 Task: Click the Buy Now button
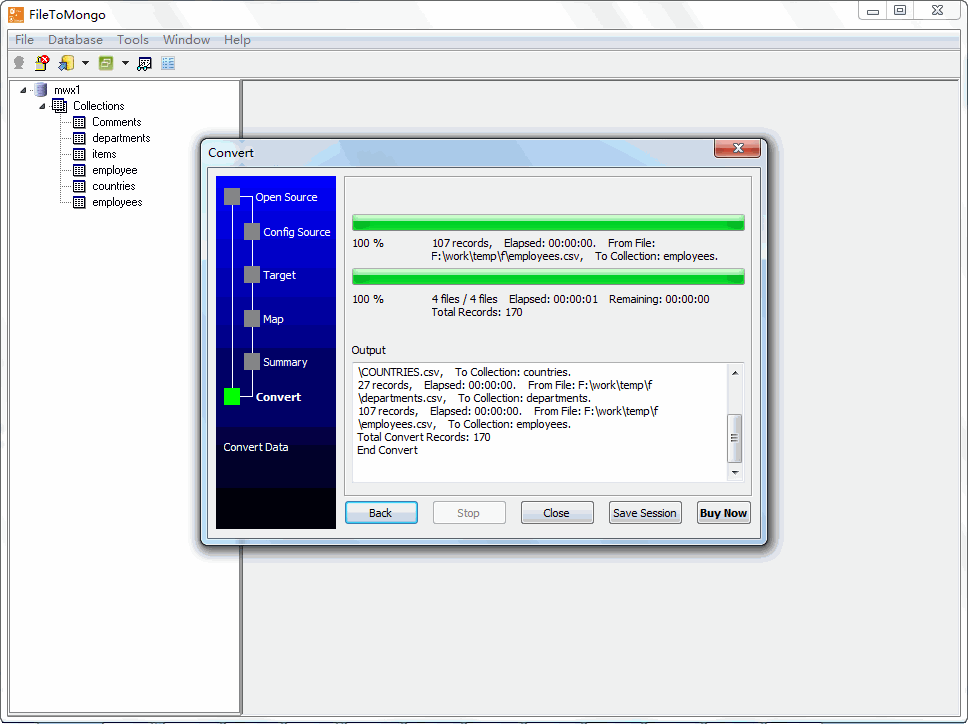[723, 513]
